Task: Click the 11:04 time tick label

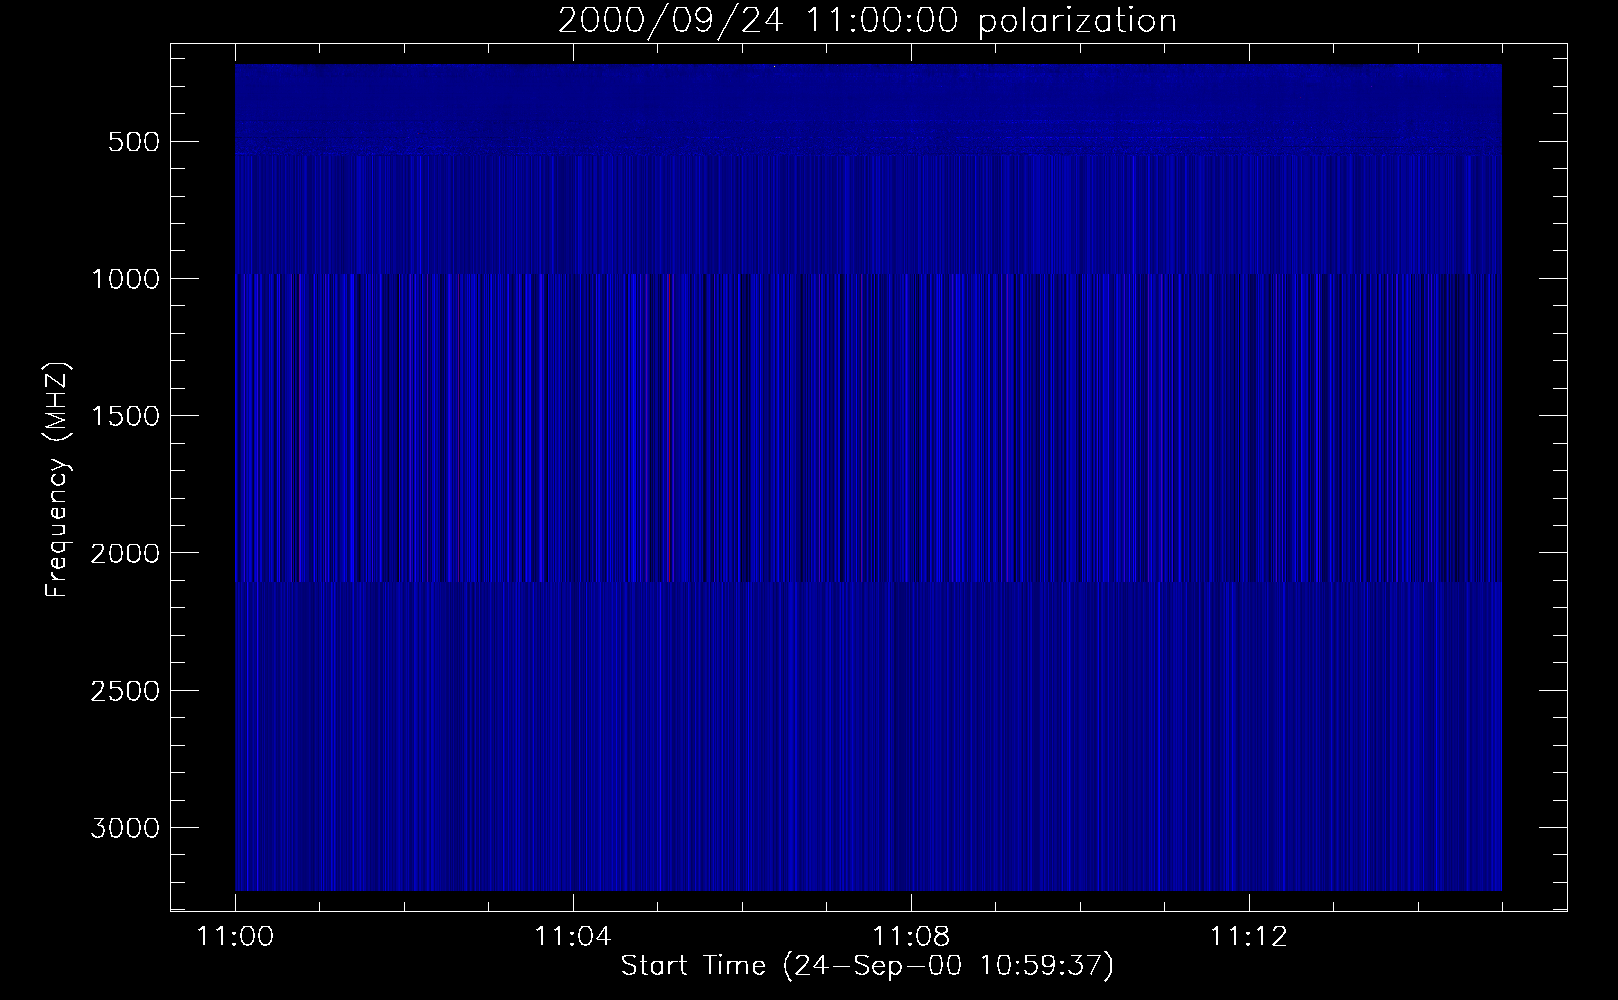Action: [x=573, y=937]
